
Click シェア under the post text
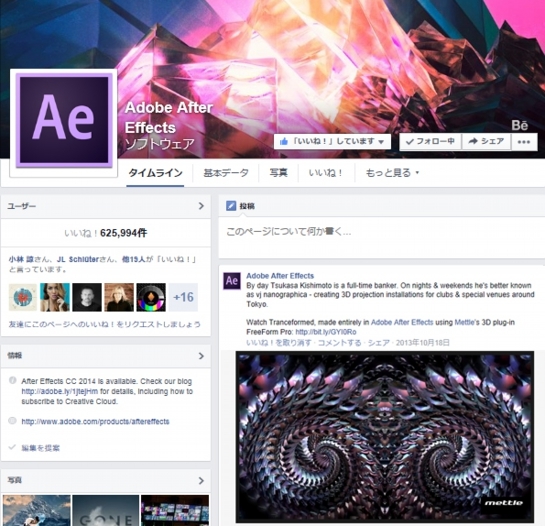379,343
